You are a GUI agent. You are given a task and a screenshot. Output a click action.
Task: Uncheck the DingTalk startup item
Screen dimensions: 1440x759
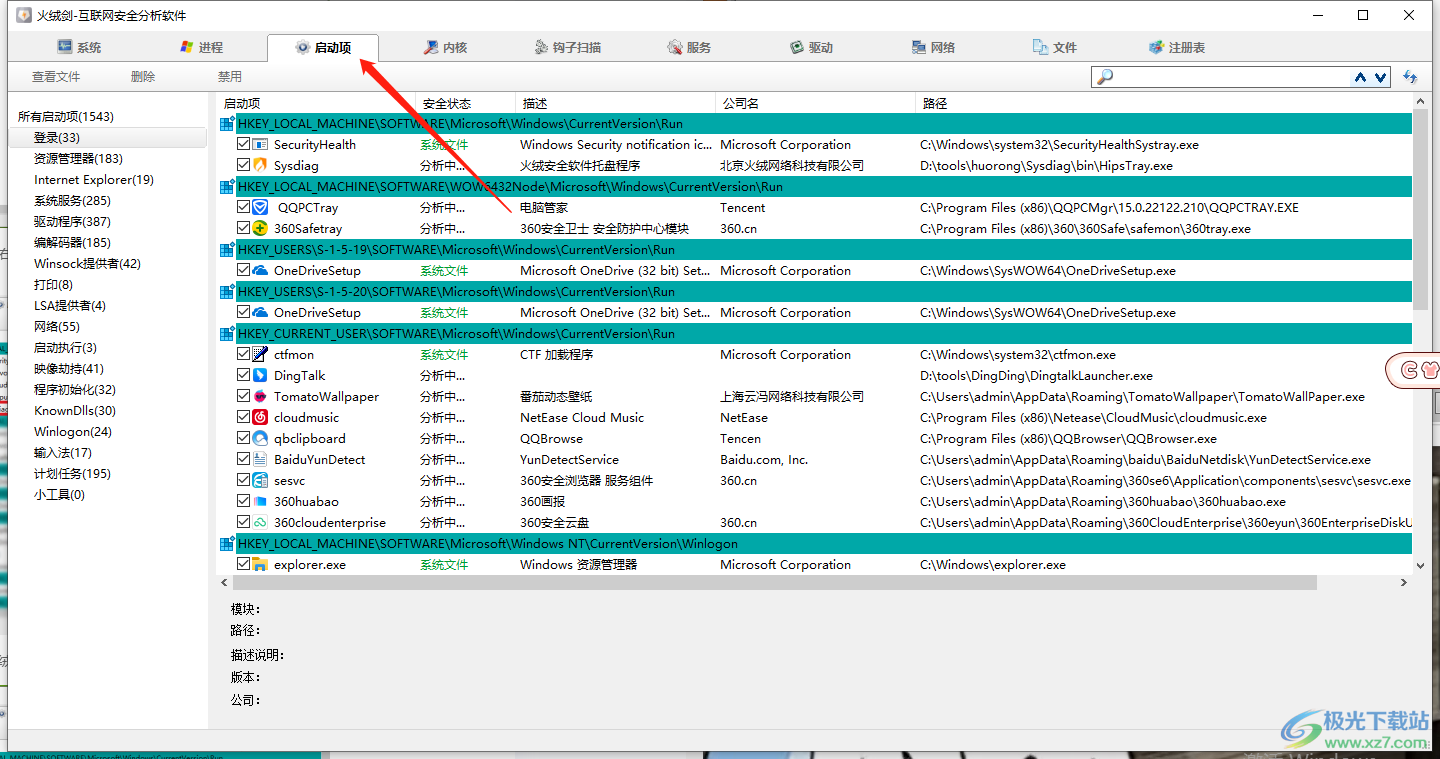click(x=243, y=376)
